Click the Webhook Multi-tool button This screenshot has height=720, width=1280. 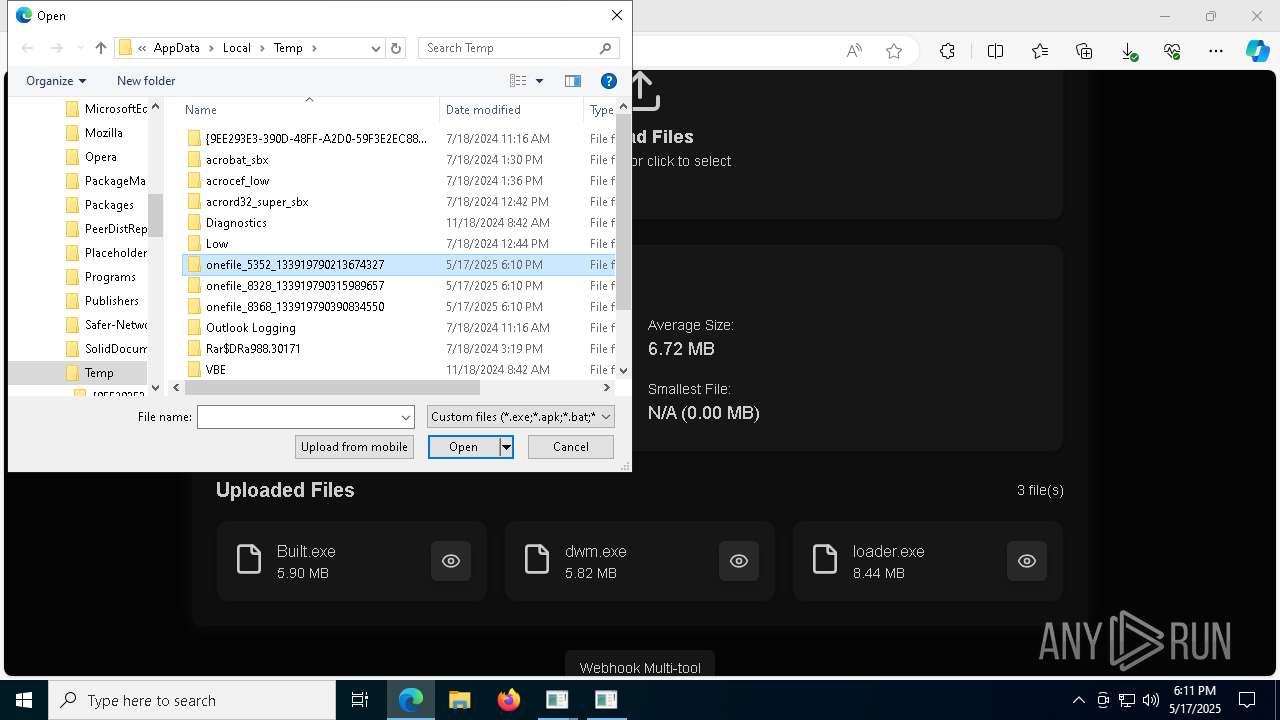point(640,667)
